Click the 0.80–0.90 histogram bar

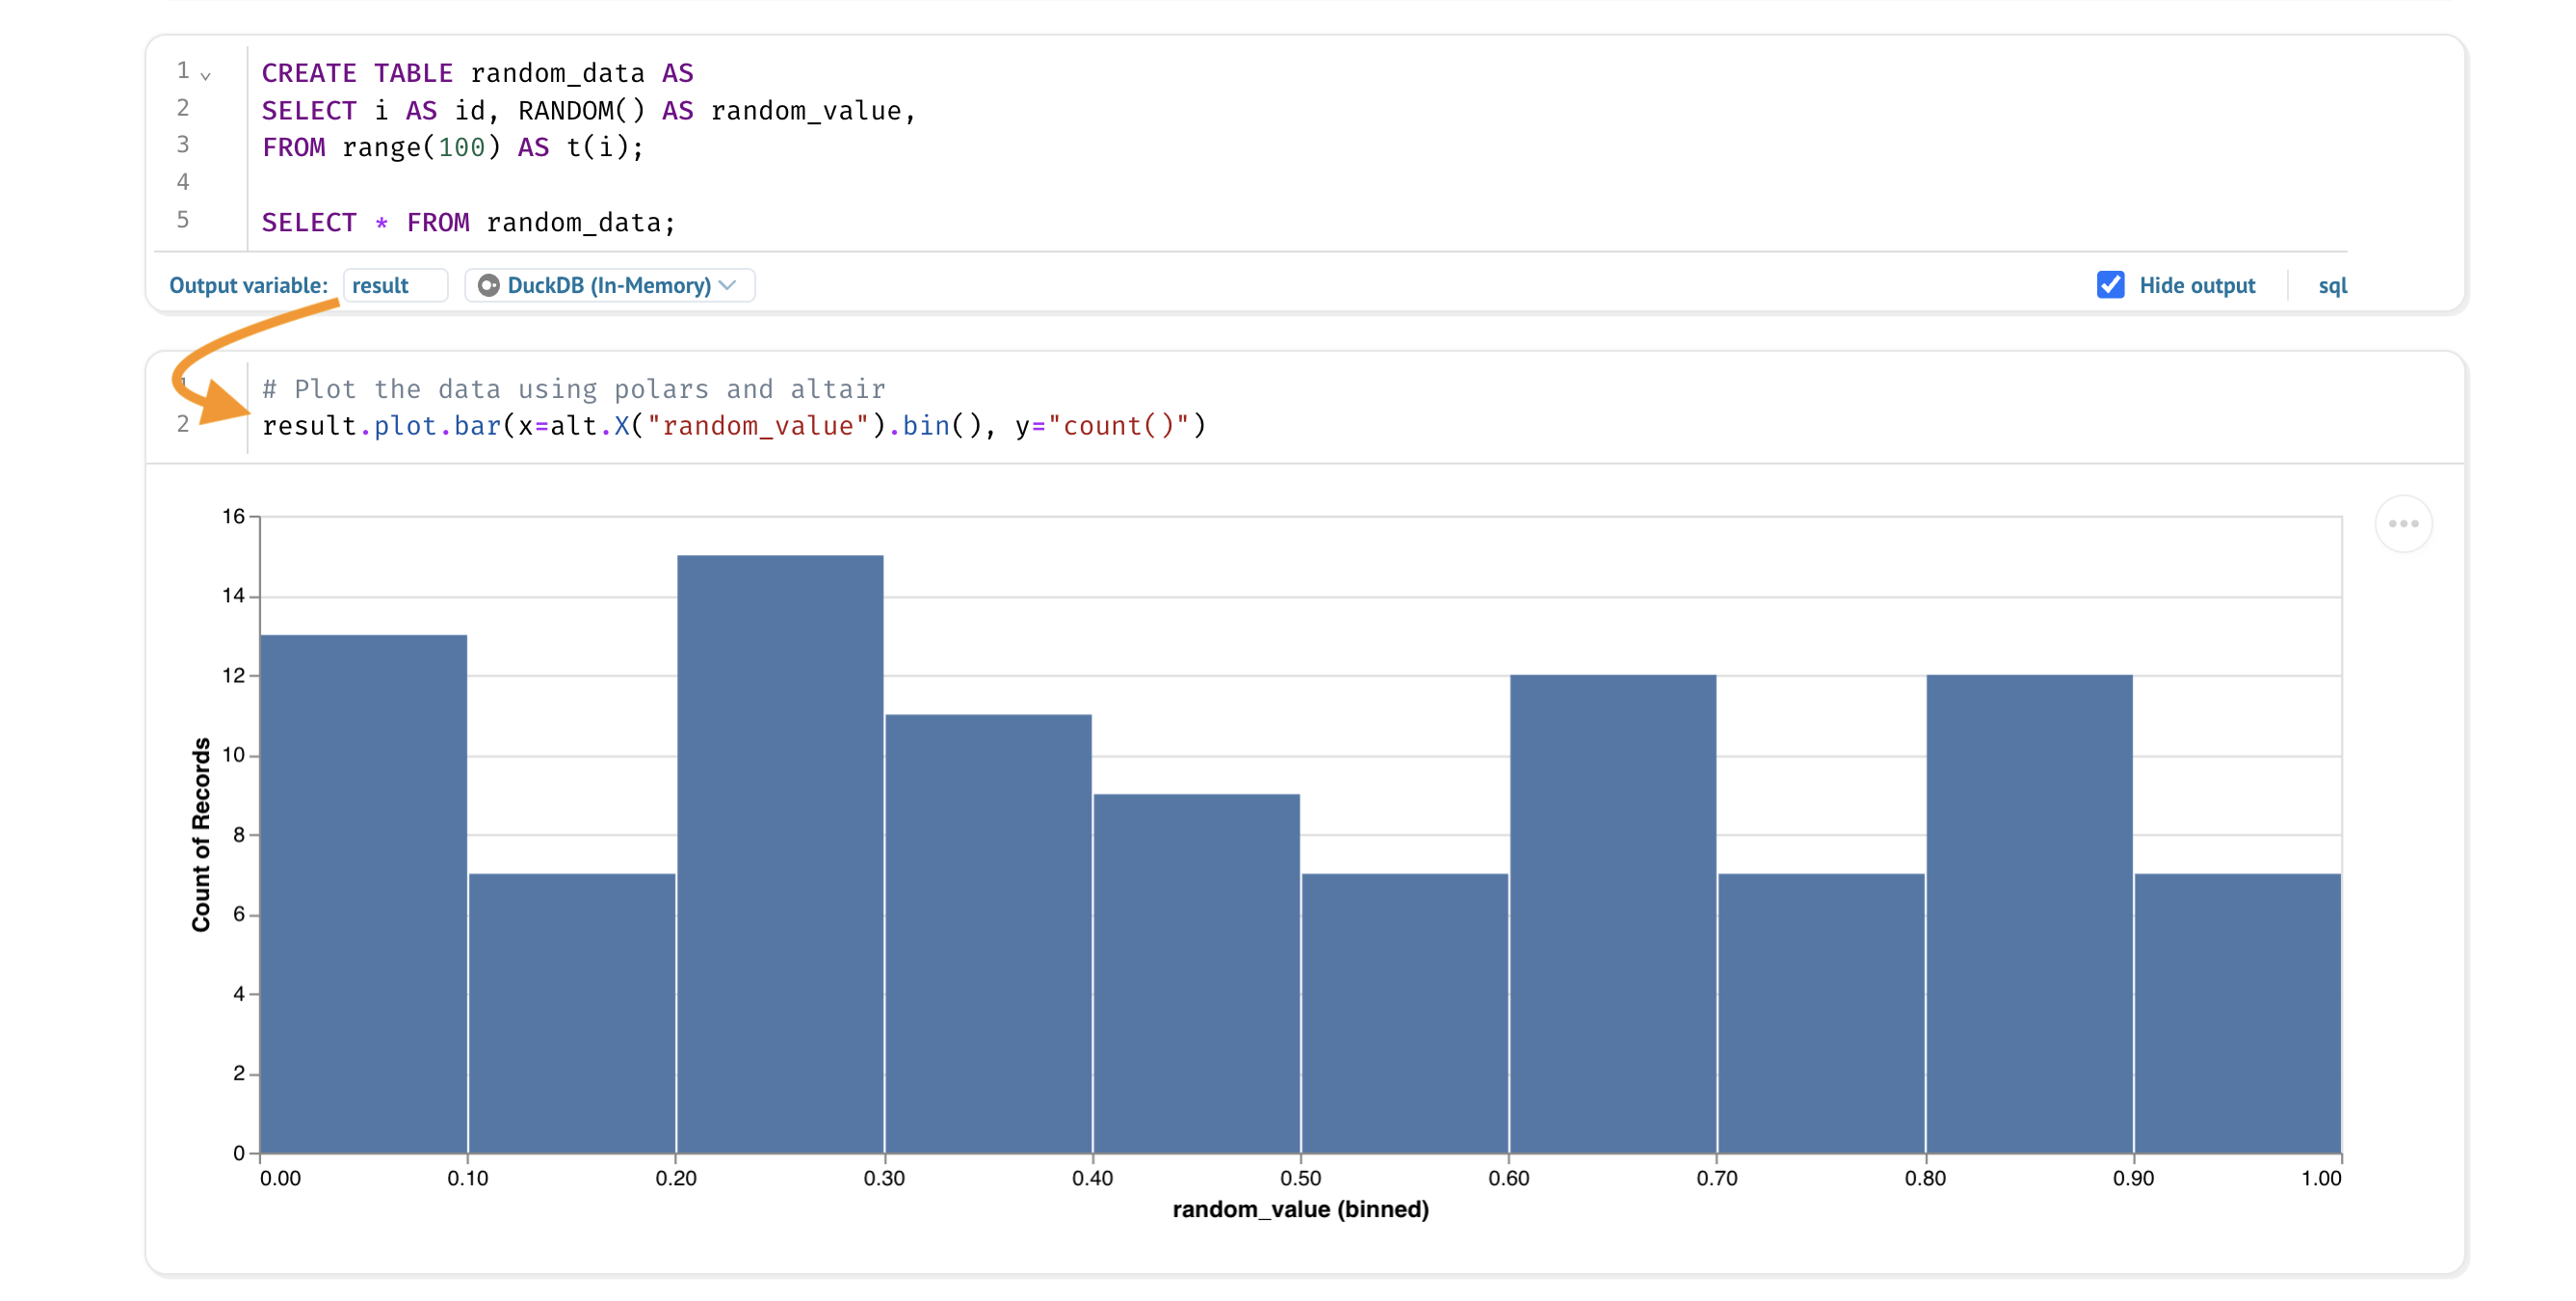2028,915
